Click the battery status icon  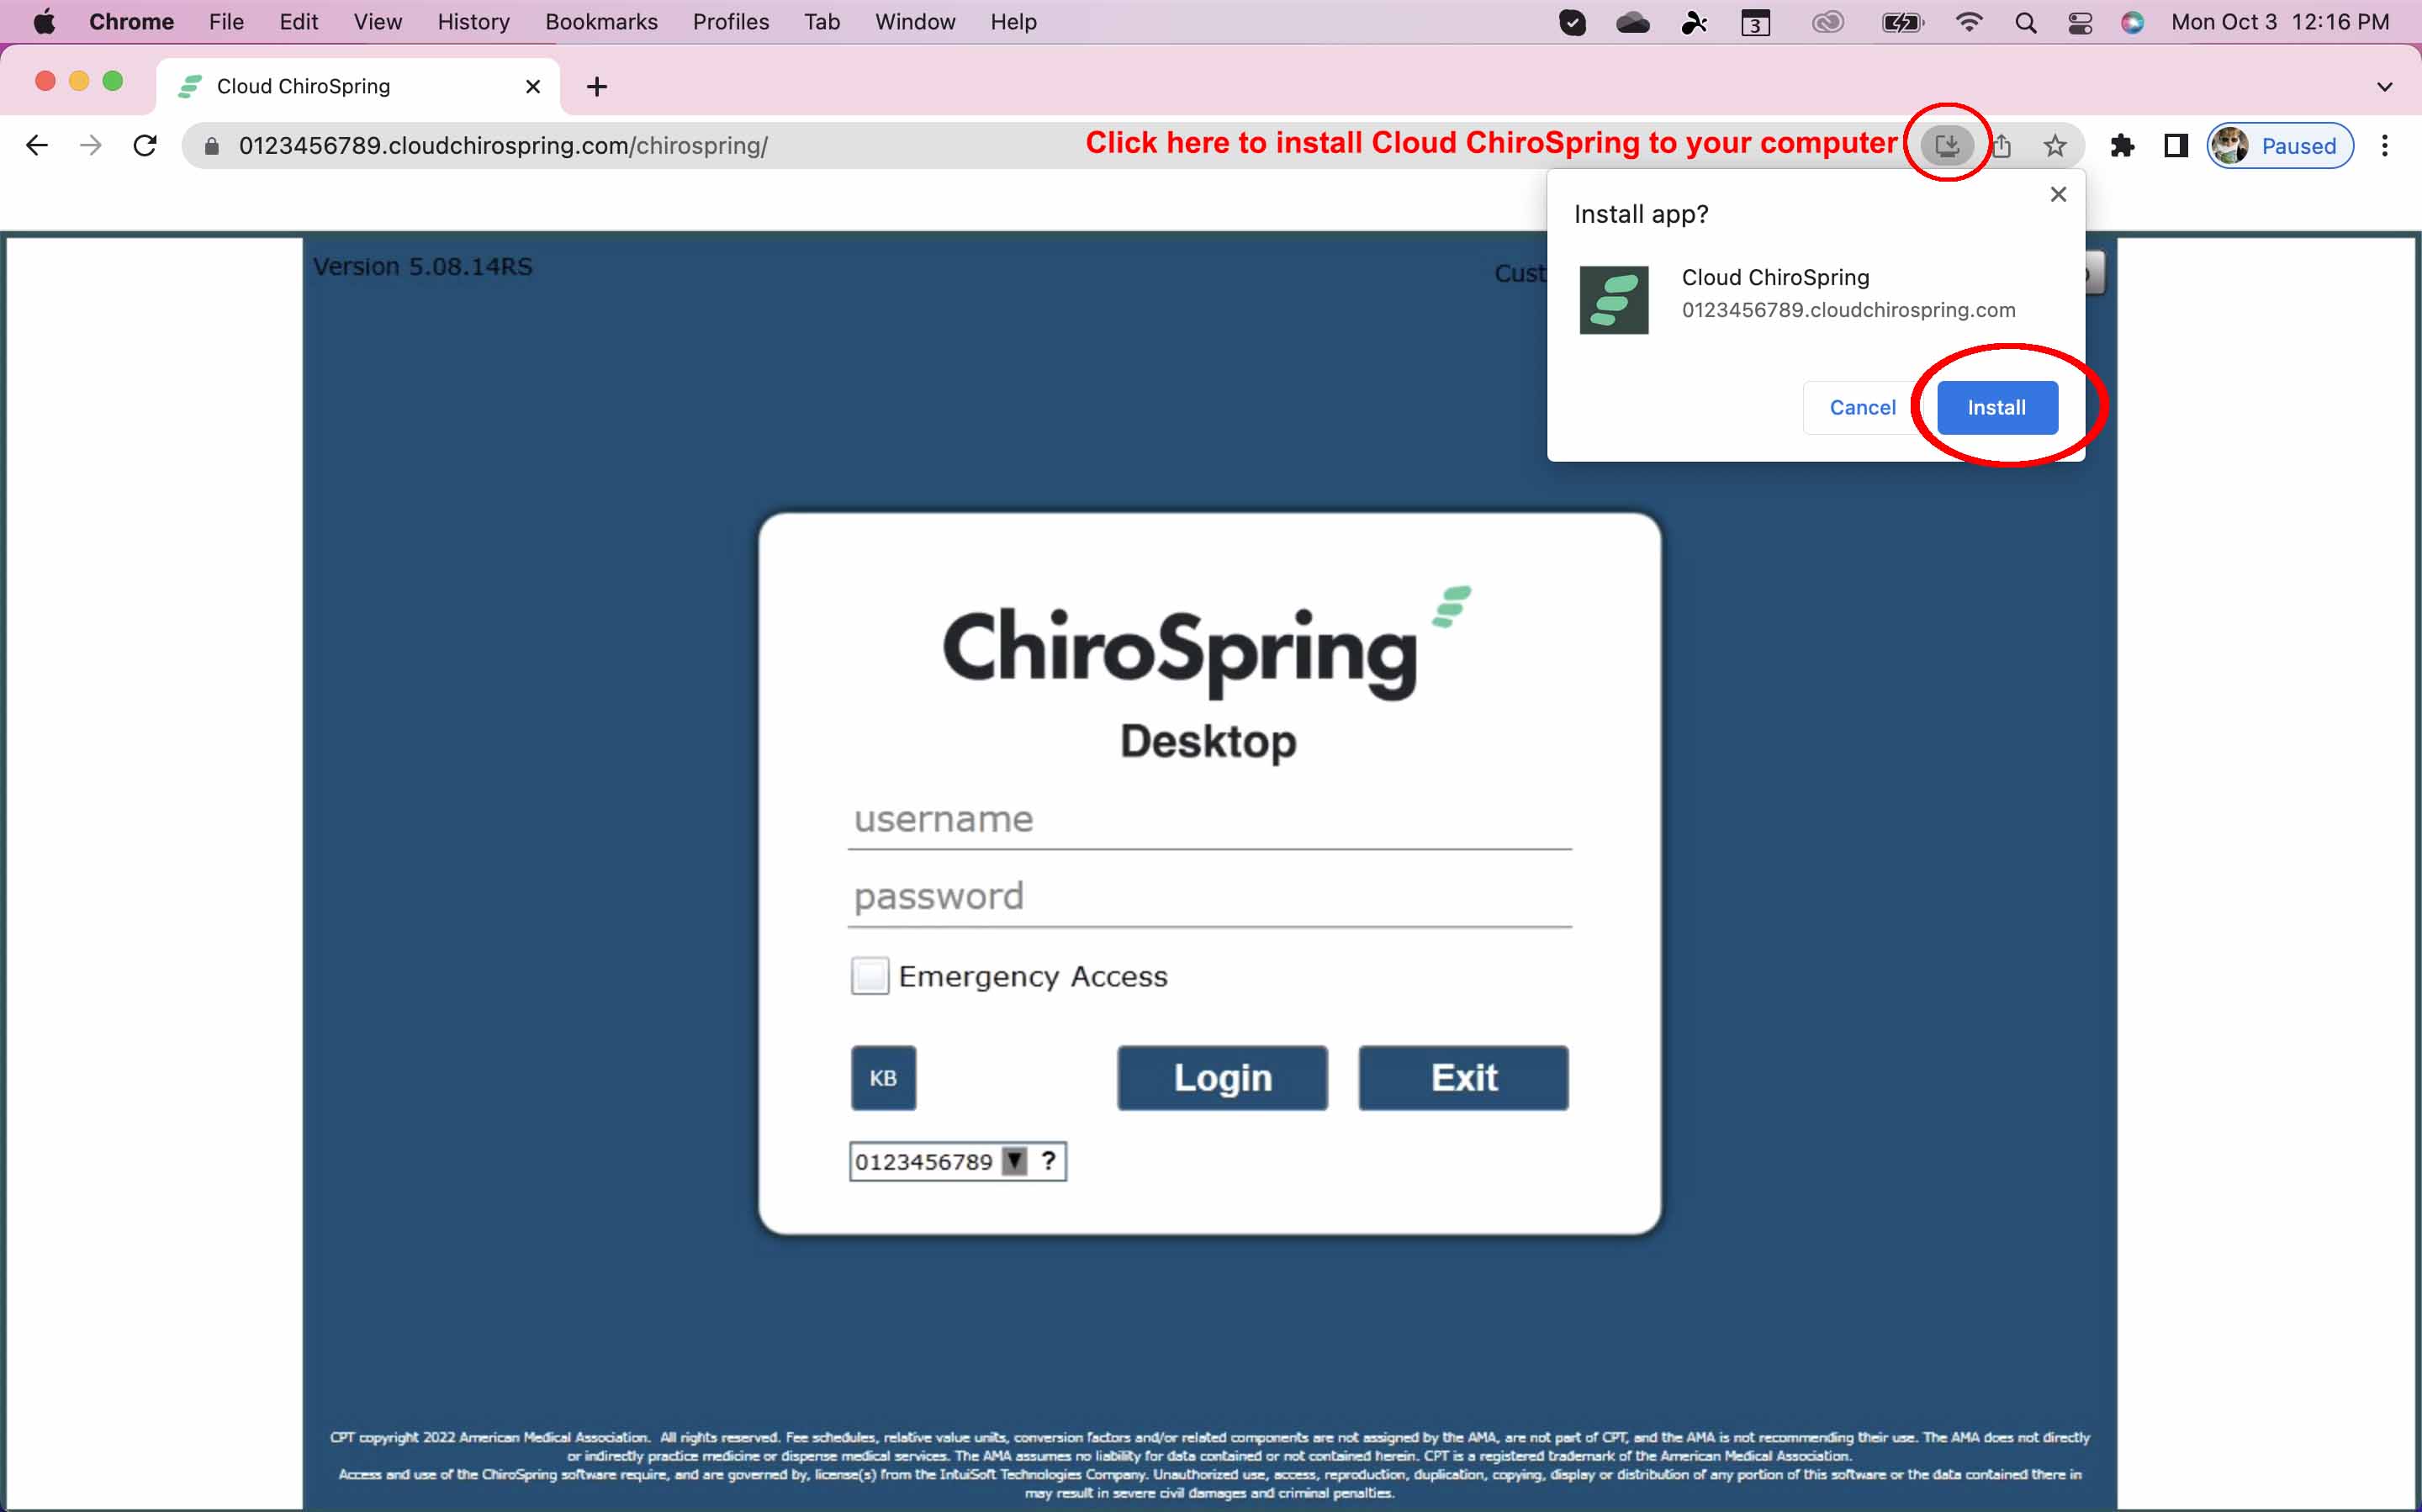click(1902, 22)
